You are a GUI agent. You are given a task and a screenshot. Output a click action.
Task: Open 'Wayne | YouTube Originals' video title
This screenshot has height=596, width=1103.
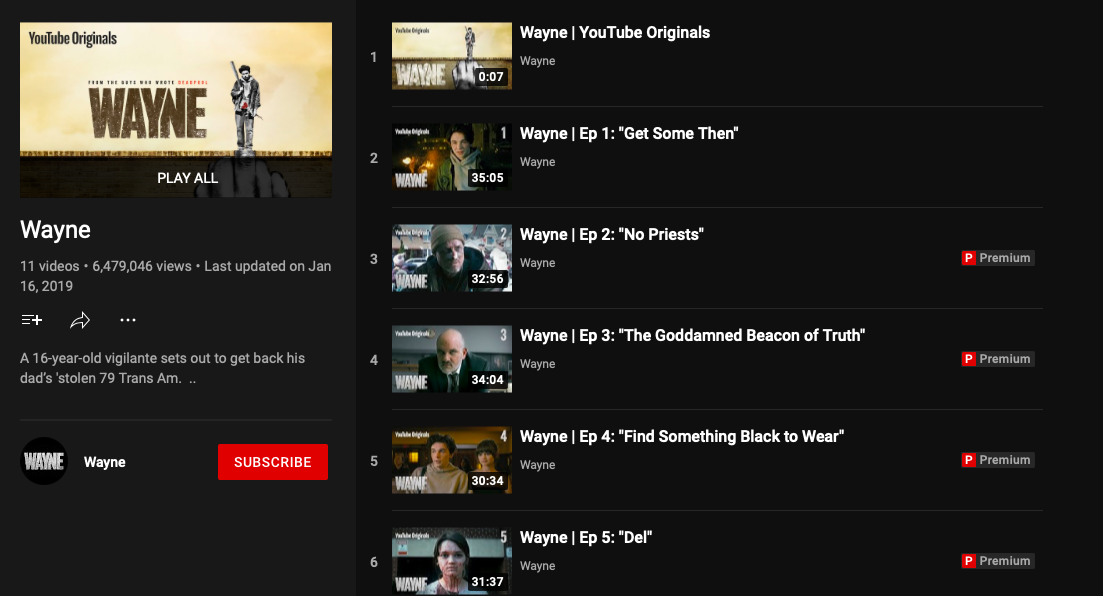coord(615,32)
